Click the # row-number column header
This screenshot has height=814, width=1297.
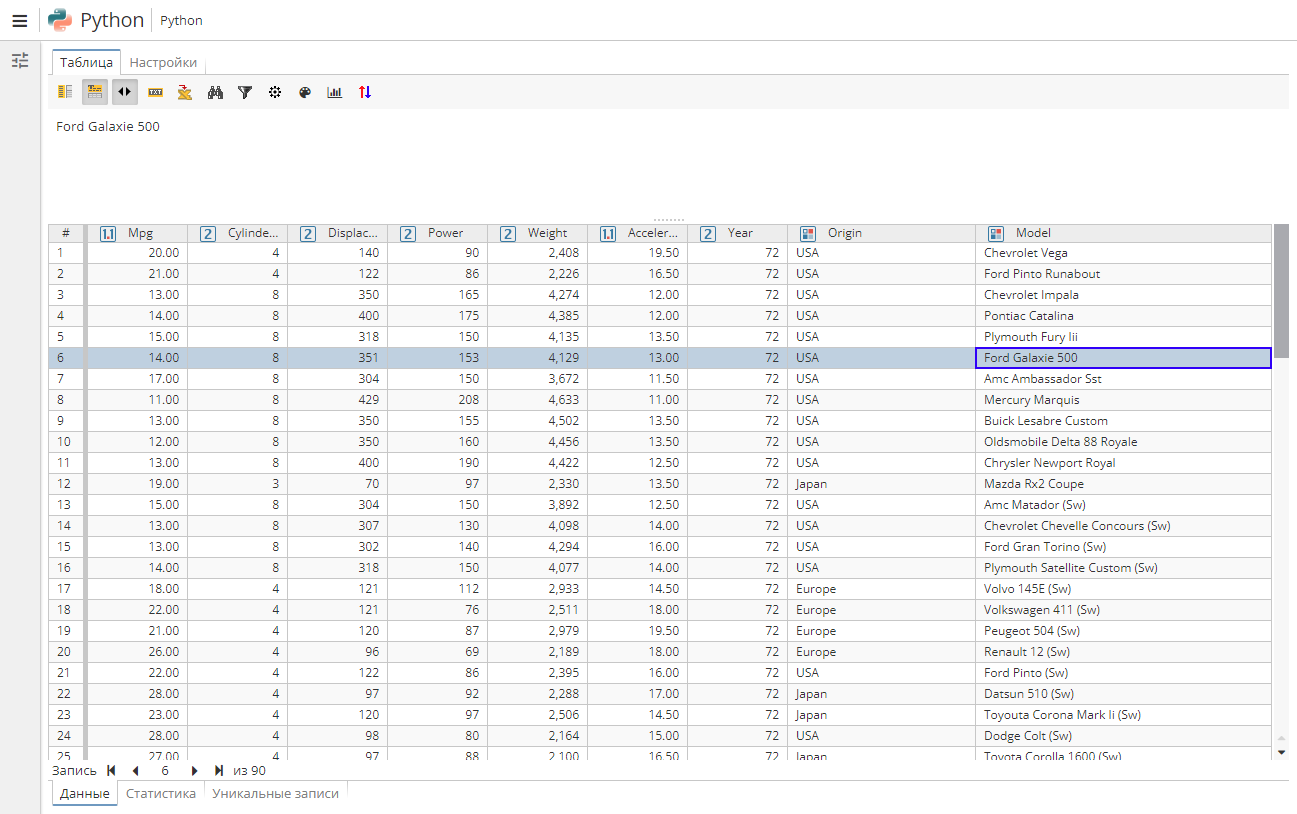[66, 233]
